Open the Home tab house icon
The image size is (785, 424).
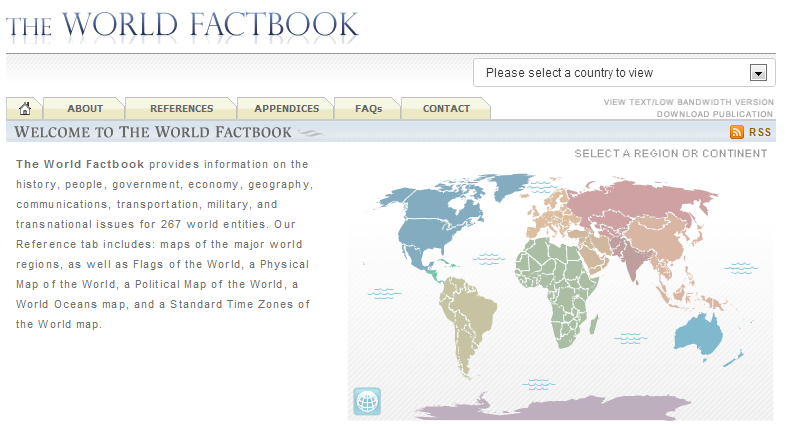point(25,108)
